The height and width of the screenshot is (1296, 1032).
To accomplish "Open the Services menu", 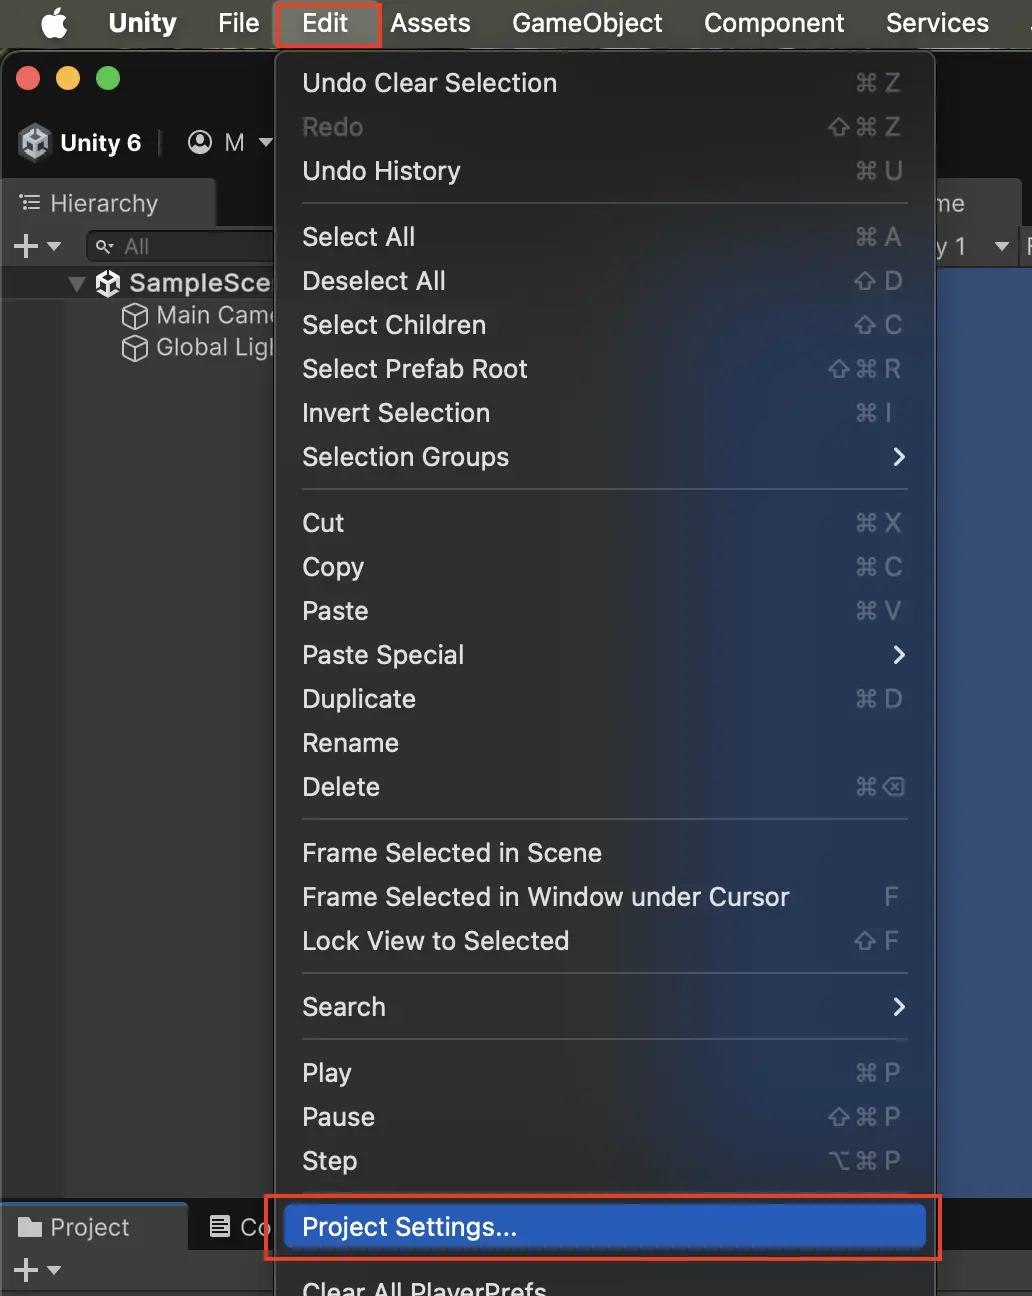I will pos(937,23).
